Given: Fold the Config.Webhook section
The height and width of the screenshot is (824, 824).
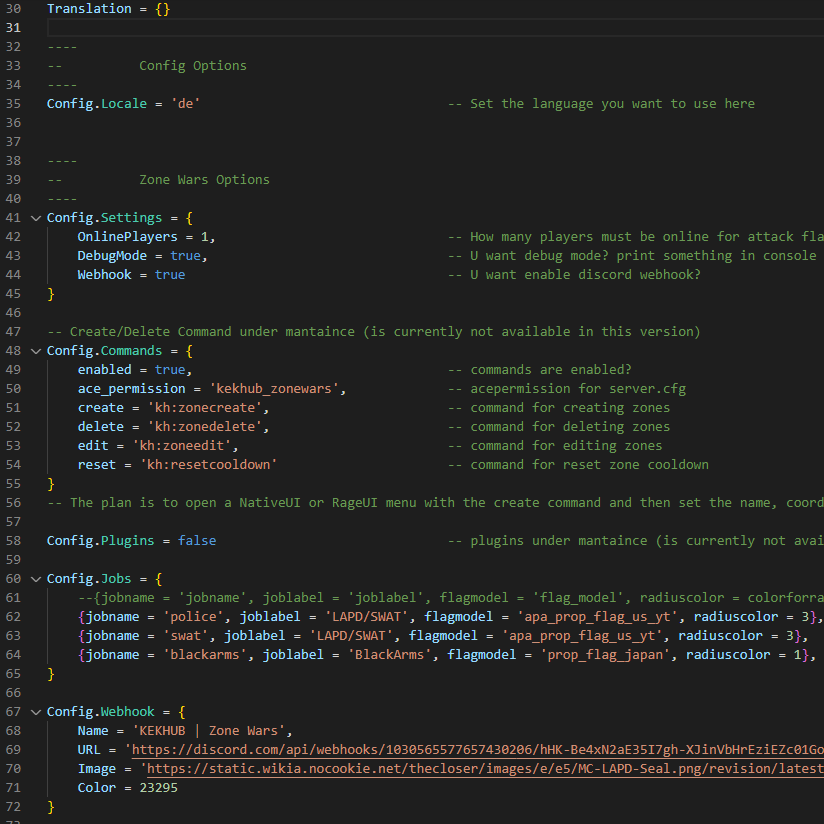Looking at the screenshot, I should coord(37,712).
